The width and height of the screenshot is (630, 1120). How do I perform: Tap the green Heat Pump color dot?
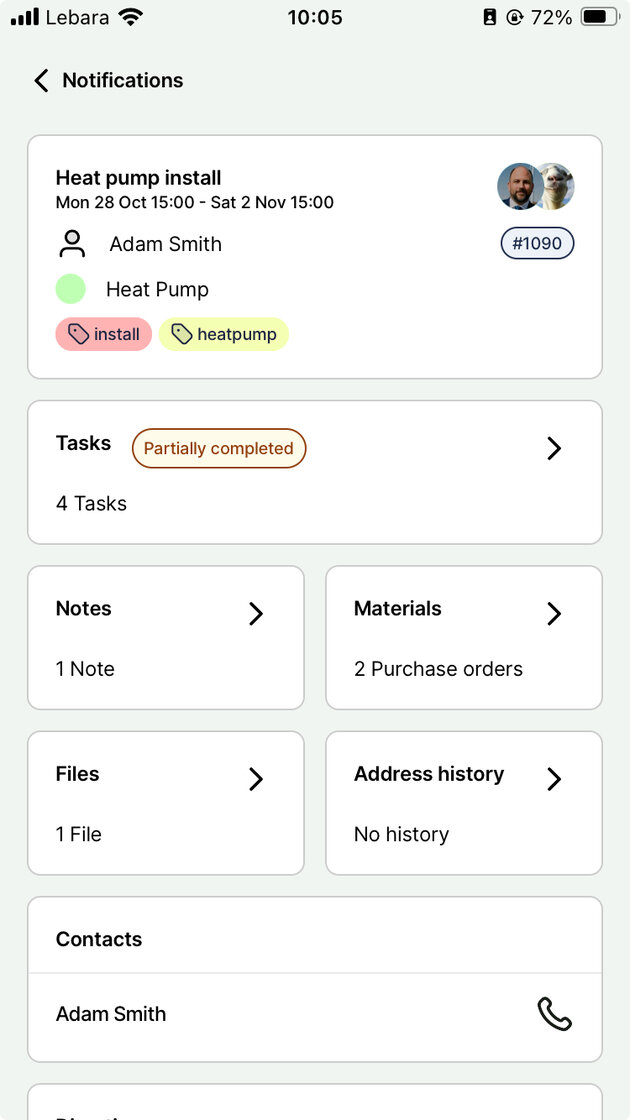point(70,290)
